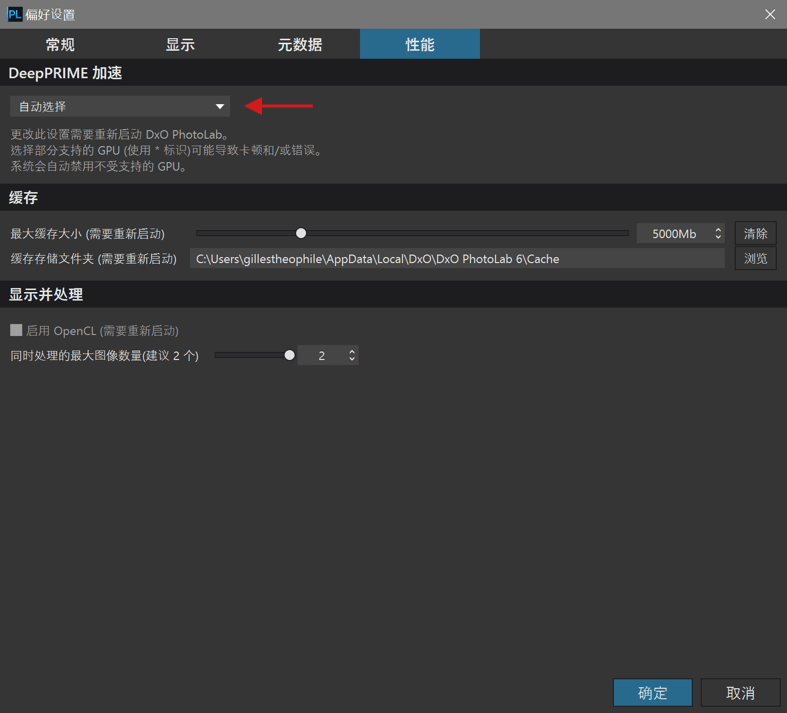787x713 pixels.
Task: Click 浏览 to choose cache folder
Action: point(755,259)
